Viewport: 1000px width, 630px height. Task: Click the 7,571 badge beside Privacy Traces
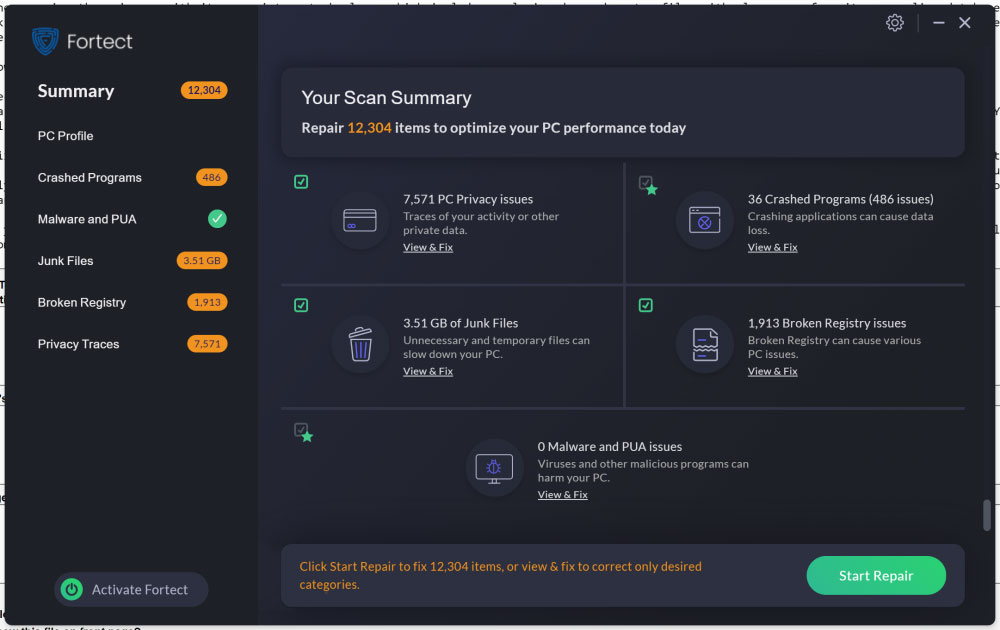(x=207, y=344)
